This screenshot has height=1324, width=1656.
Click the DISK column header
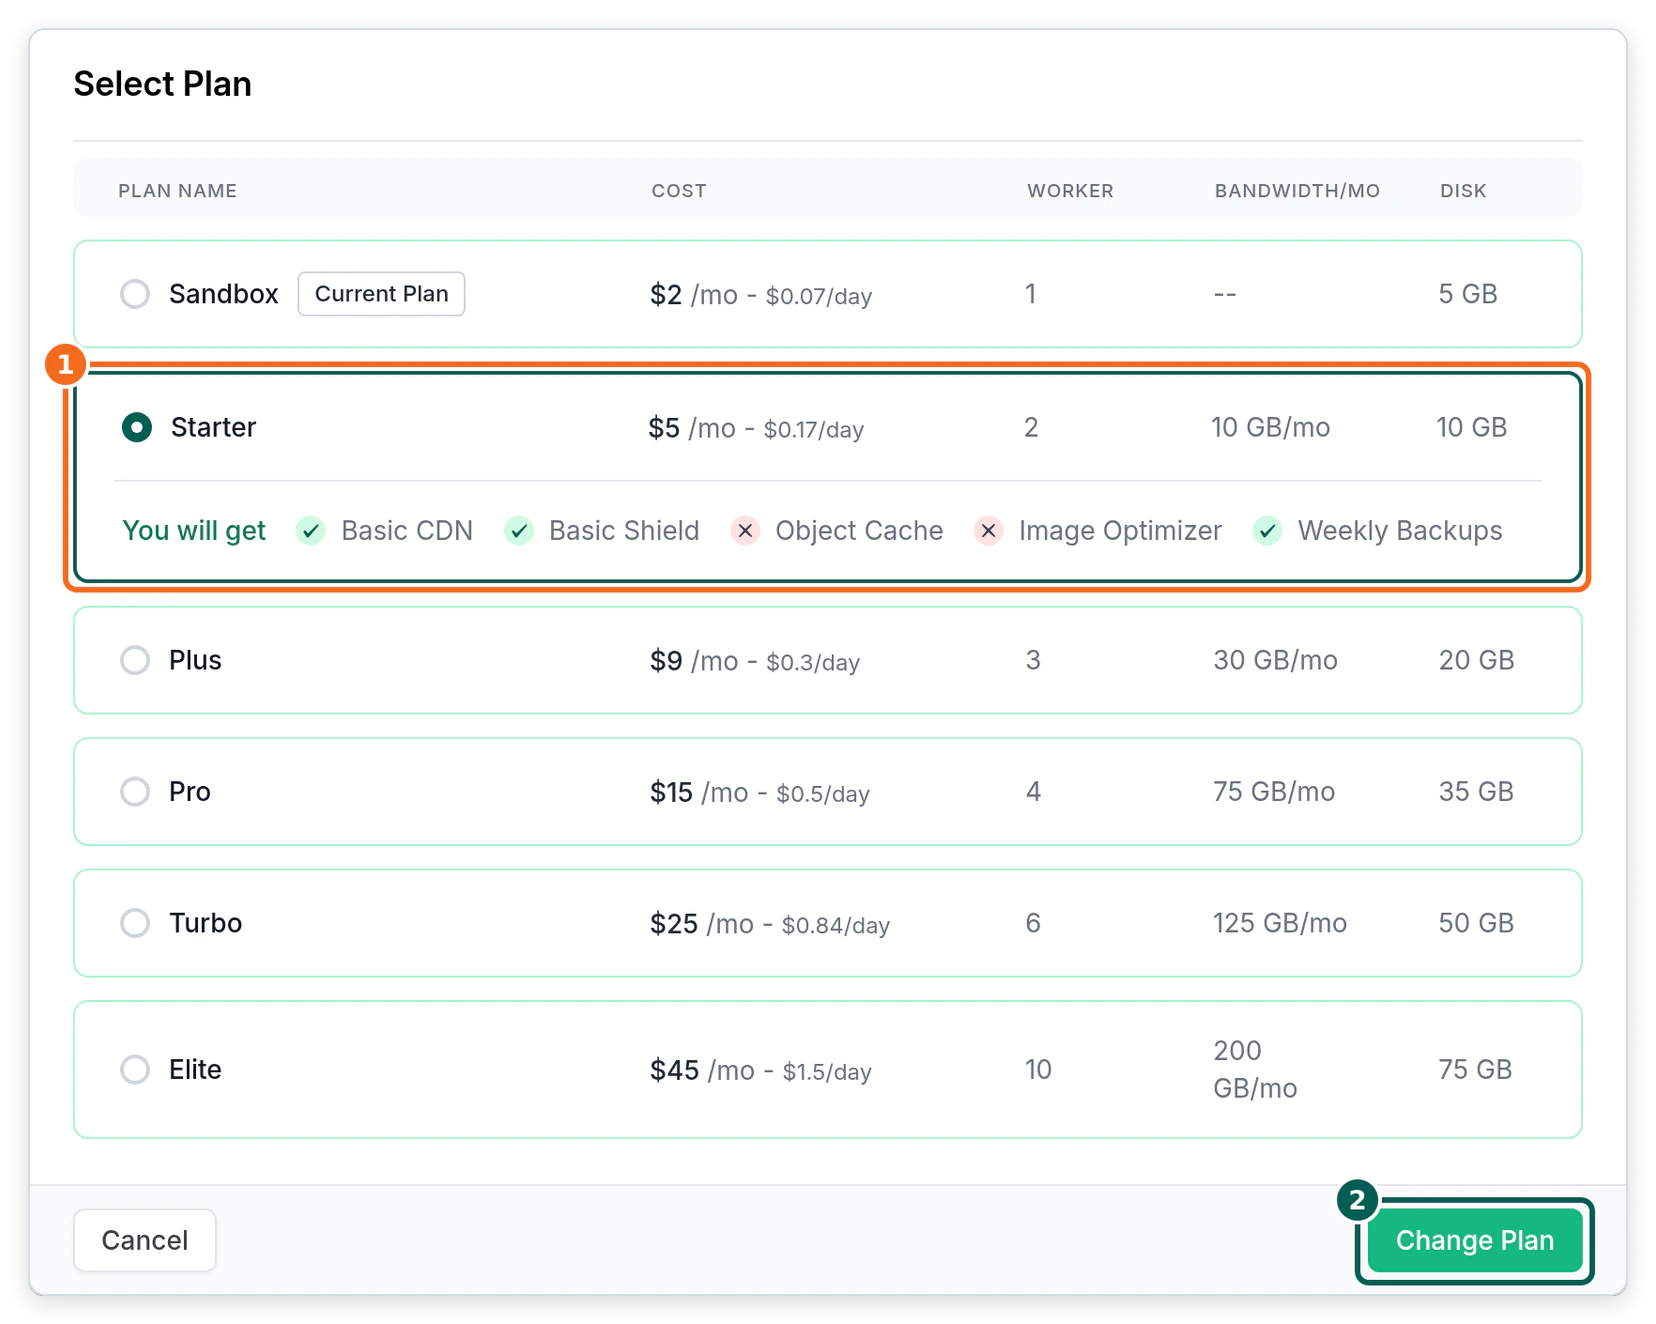[x=1463, y=191]
